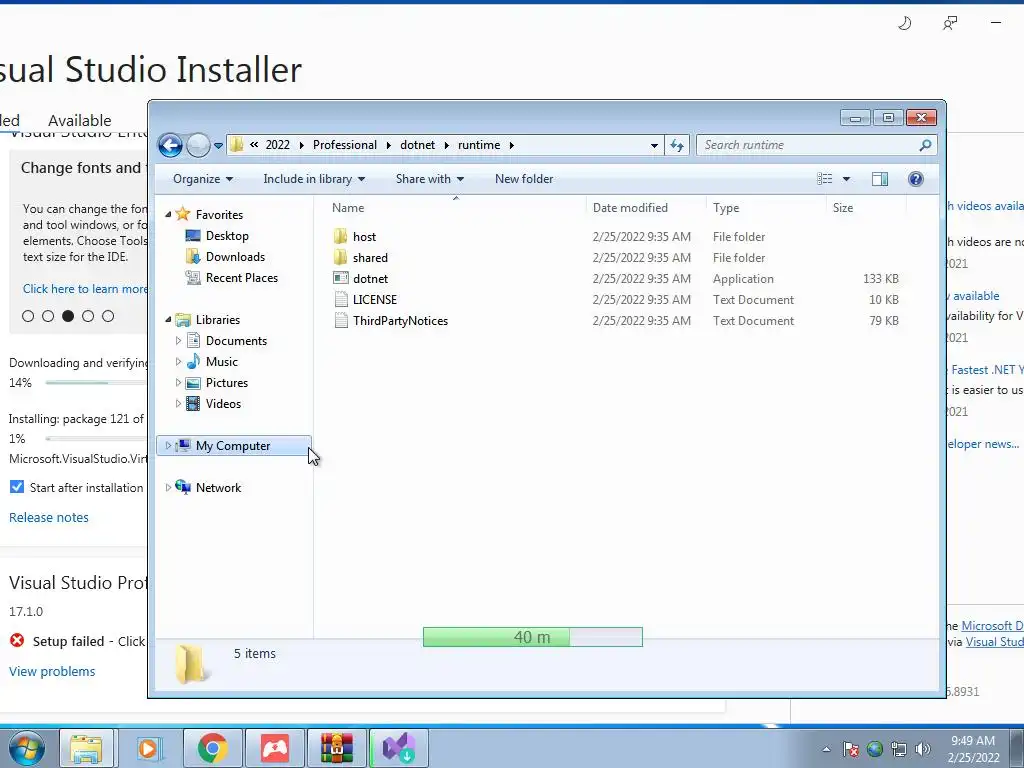
Task: Open Windows Explorer from taskbar
Action: pyautogui.click(x=86, y=748)
